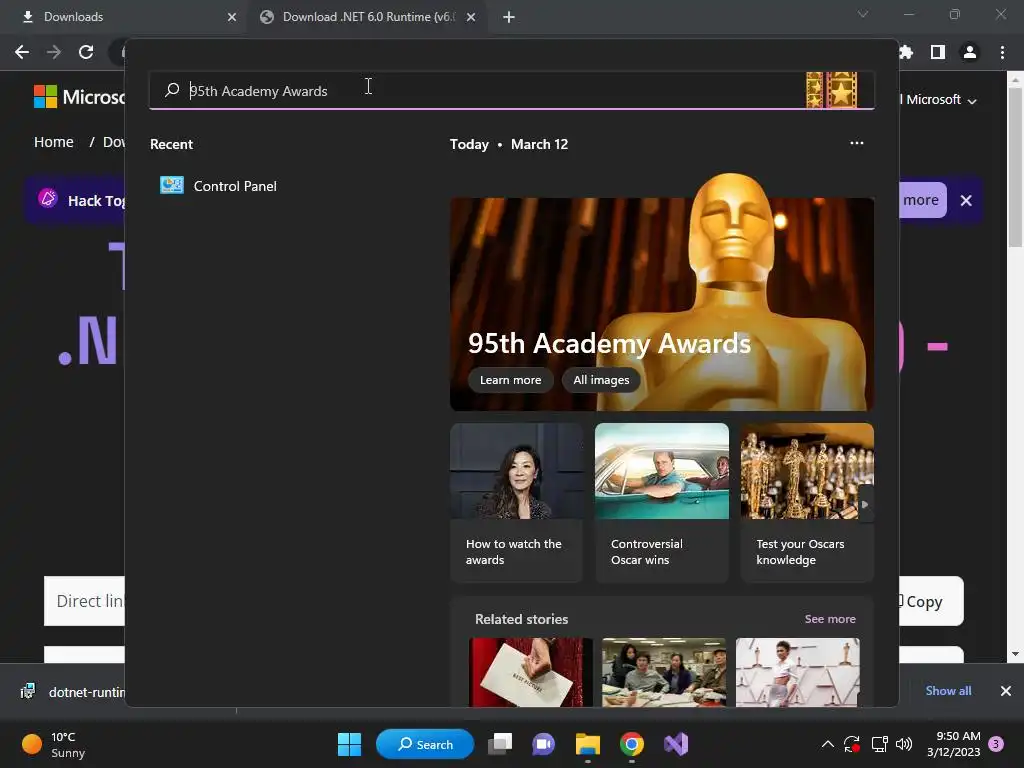Image resolution: width=1024 pixels, height=768 pixels.
Task: Open Chrome tab search chevron
Action: (863, 14)
